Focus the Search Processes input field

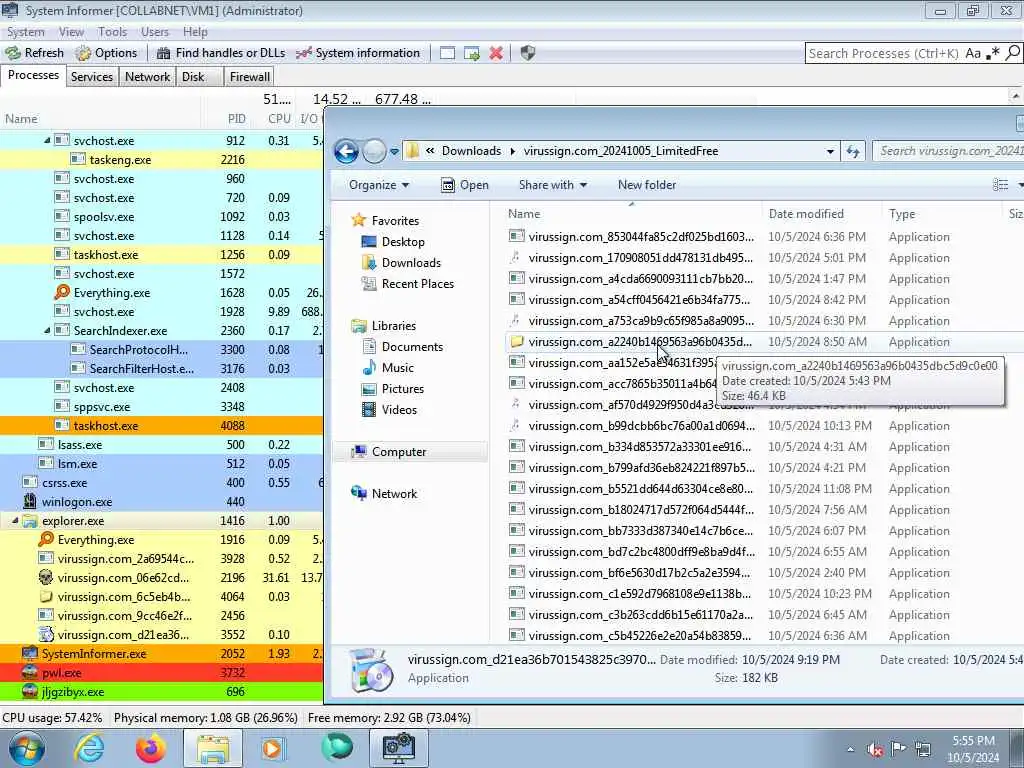click(884, 54)
